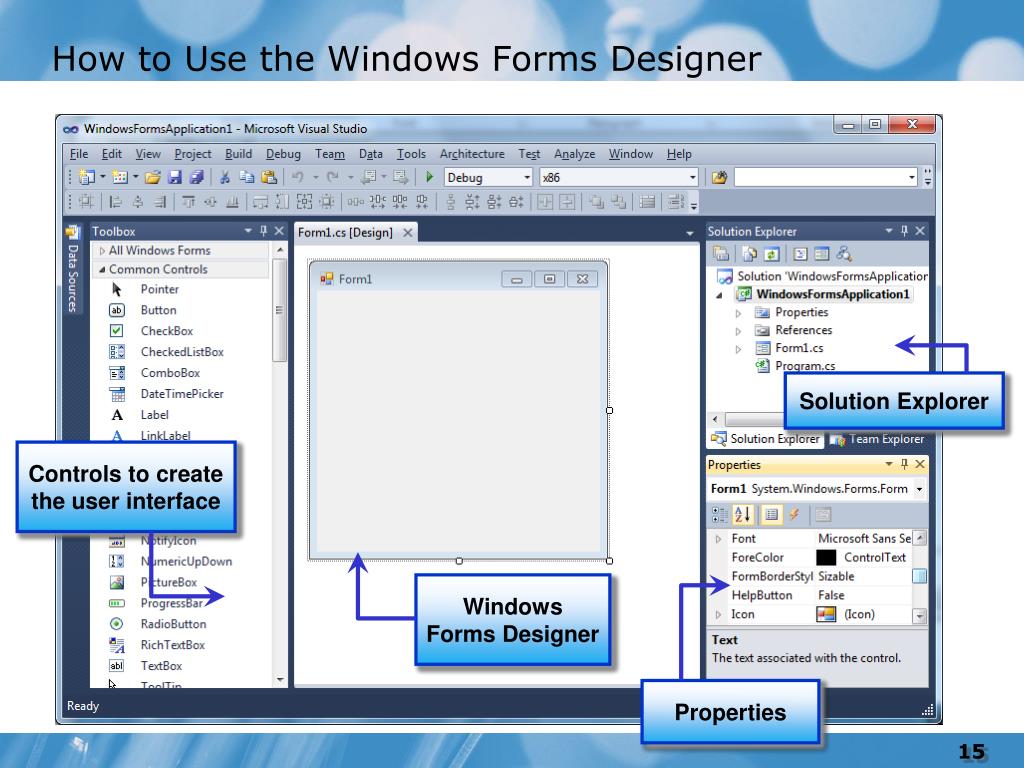Click the Open File folder icon
This screenshot has width=1024, height=768.
[152, 177]
